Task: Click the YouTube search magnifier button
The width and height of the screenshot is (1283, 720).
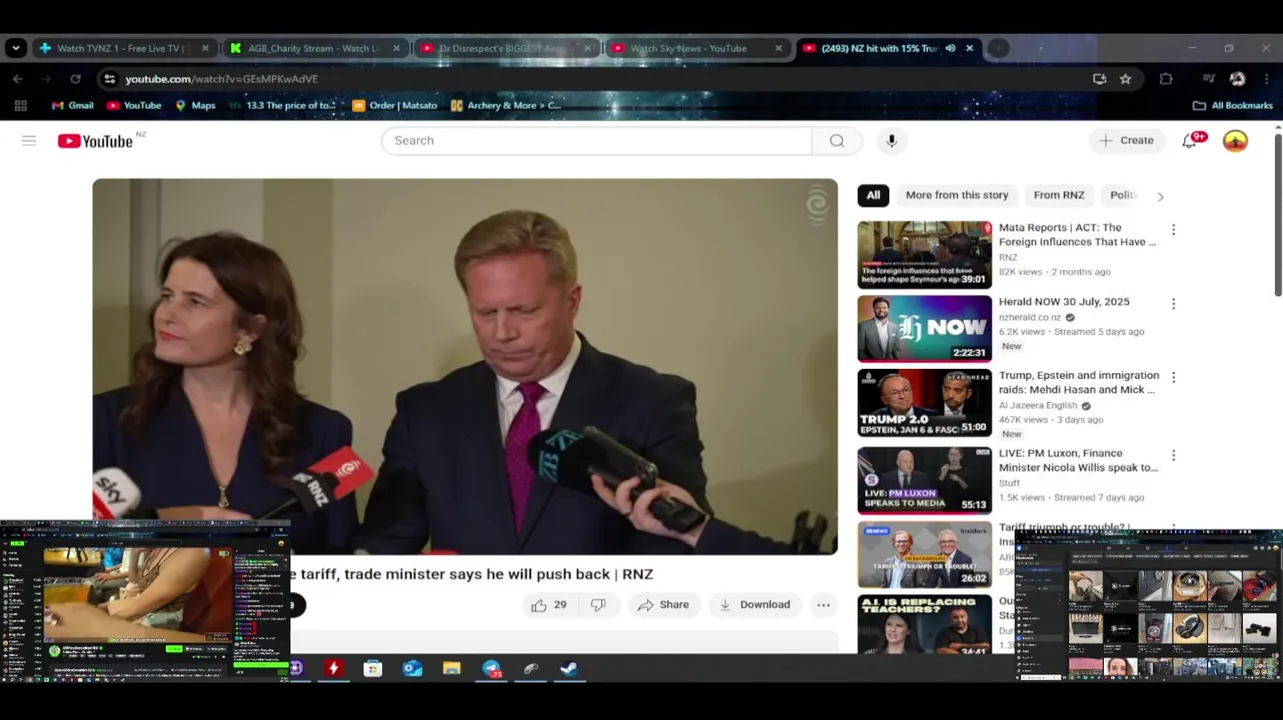Action: click(x=837, y=141)
